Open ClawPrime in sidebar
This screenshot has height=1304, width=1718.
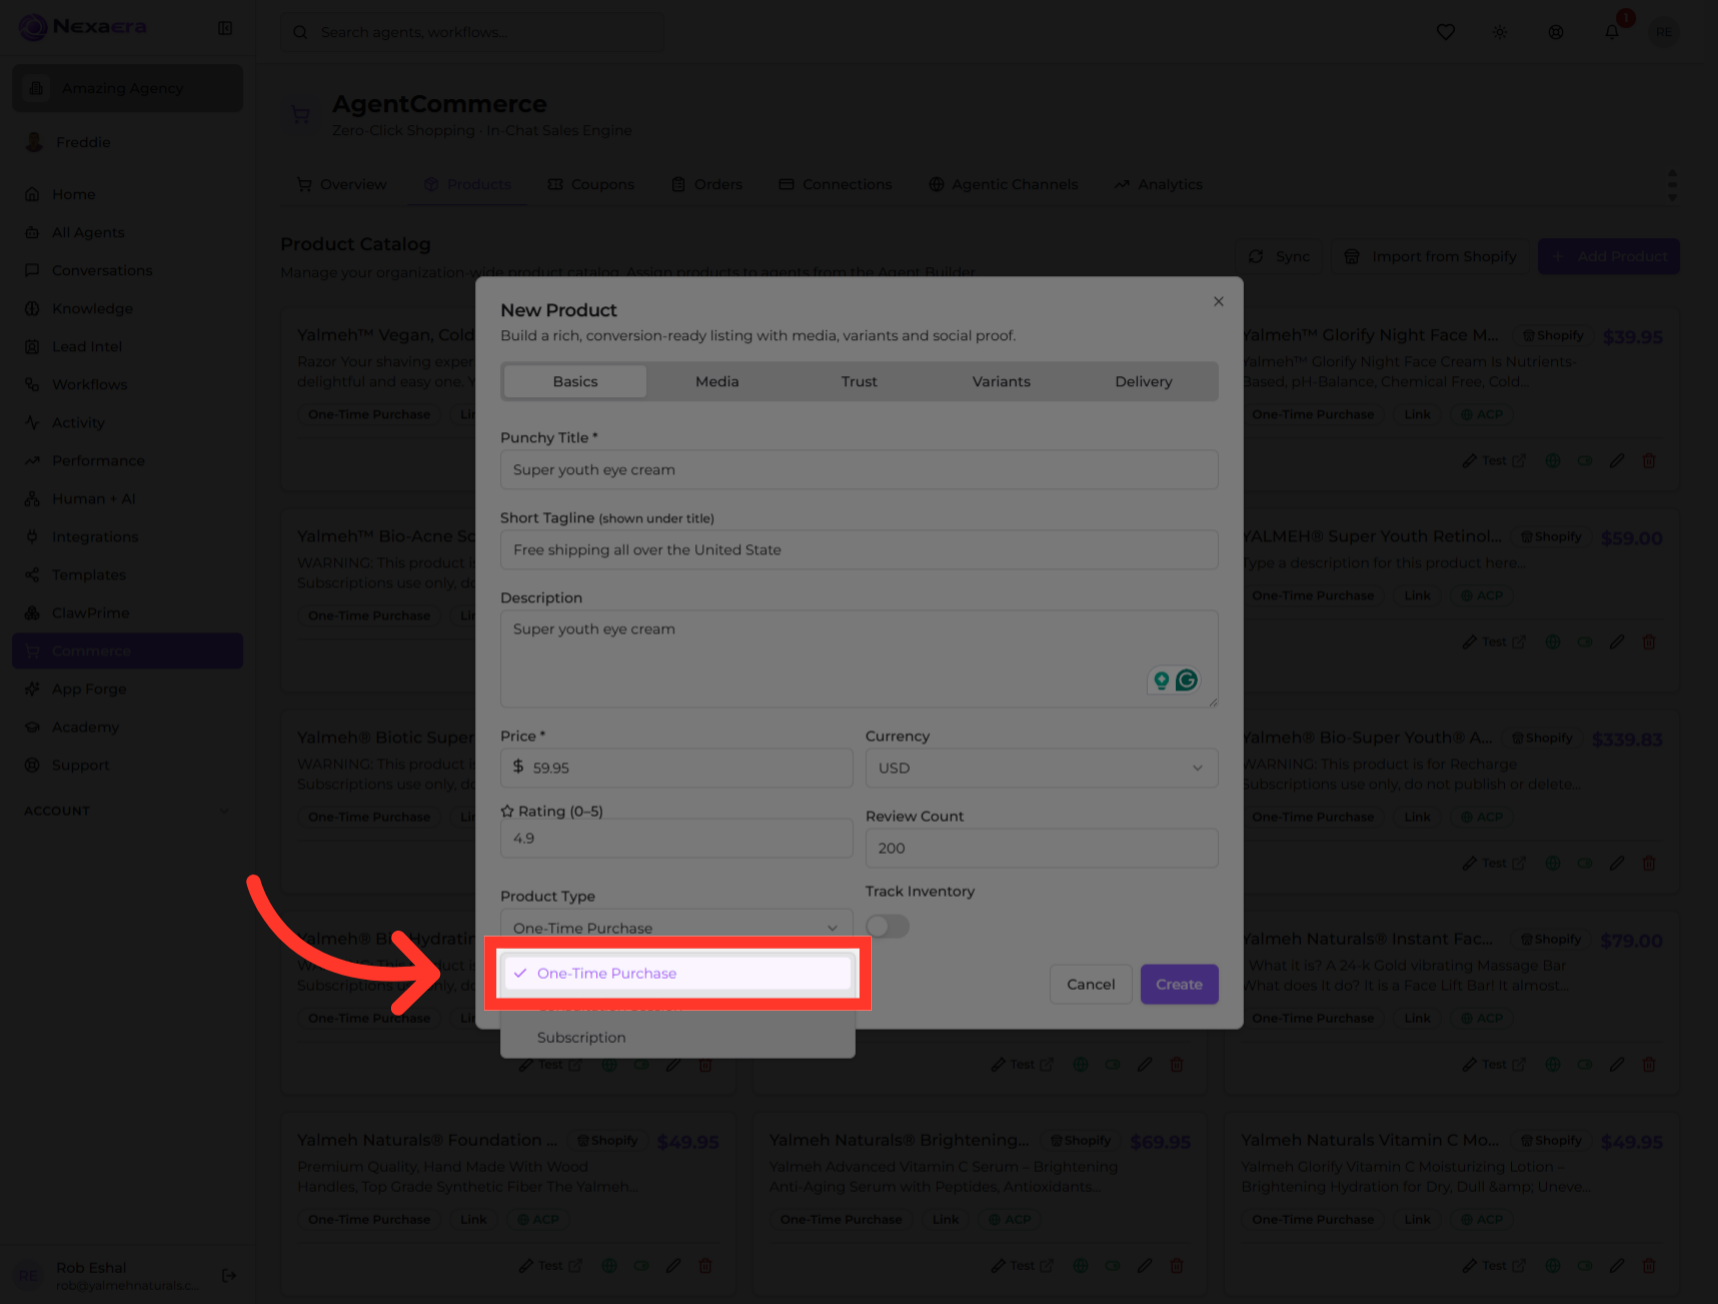pos(127,612)
